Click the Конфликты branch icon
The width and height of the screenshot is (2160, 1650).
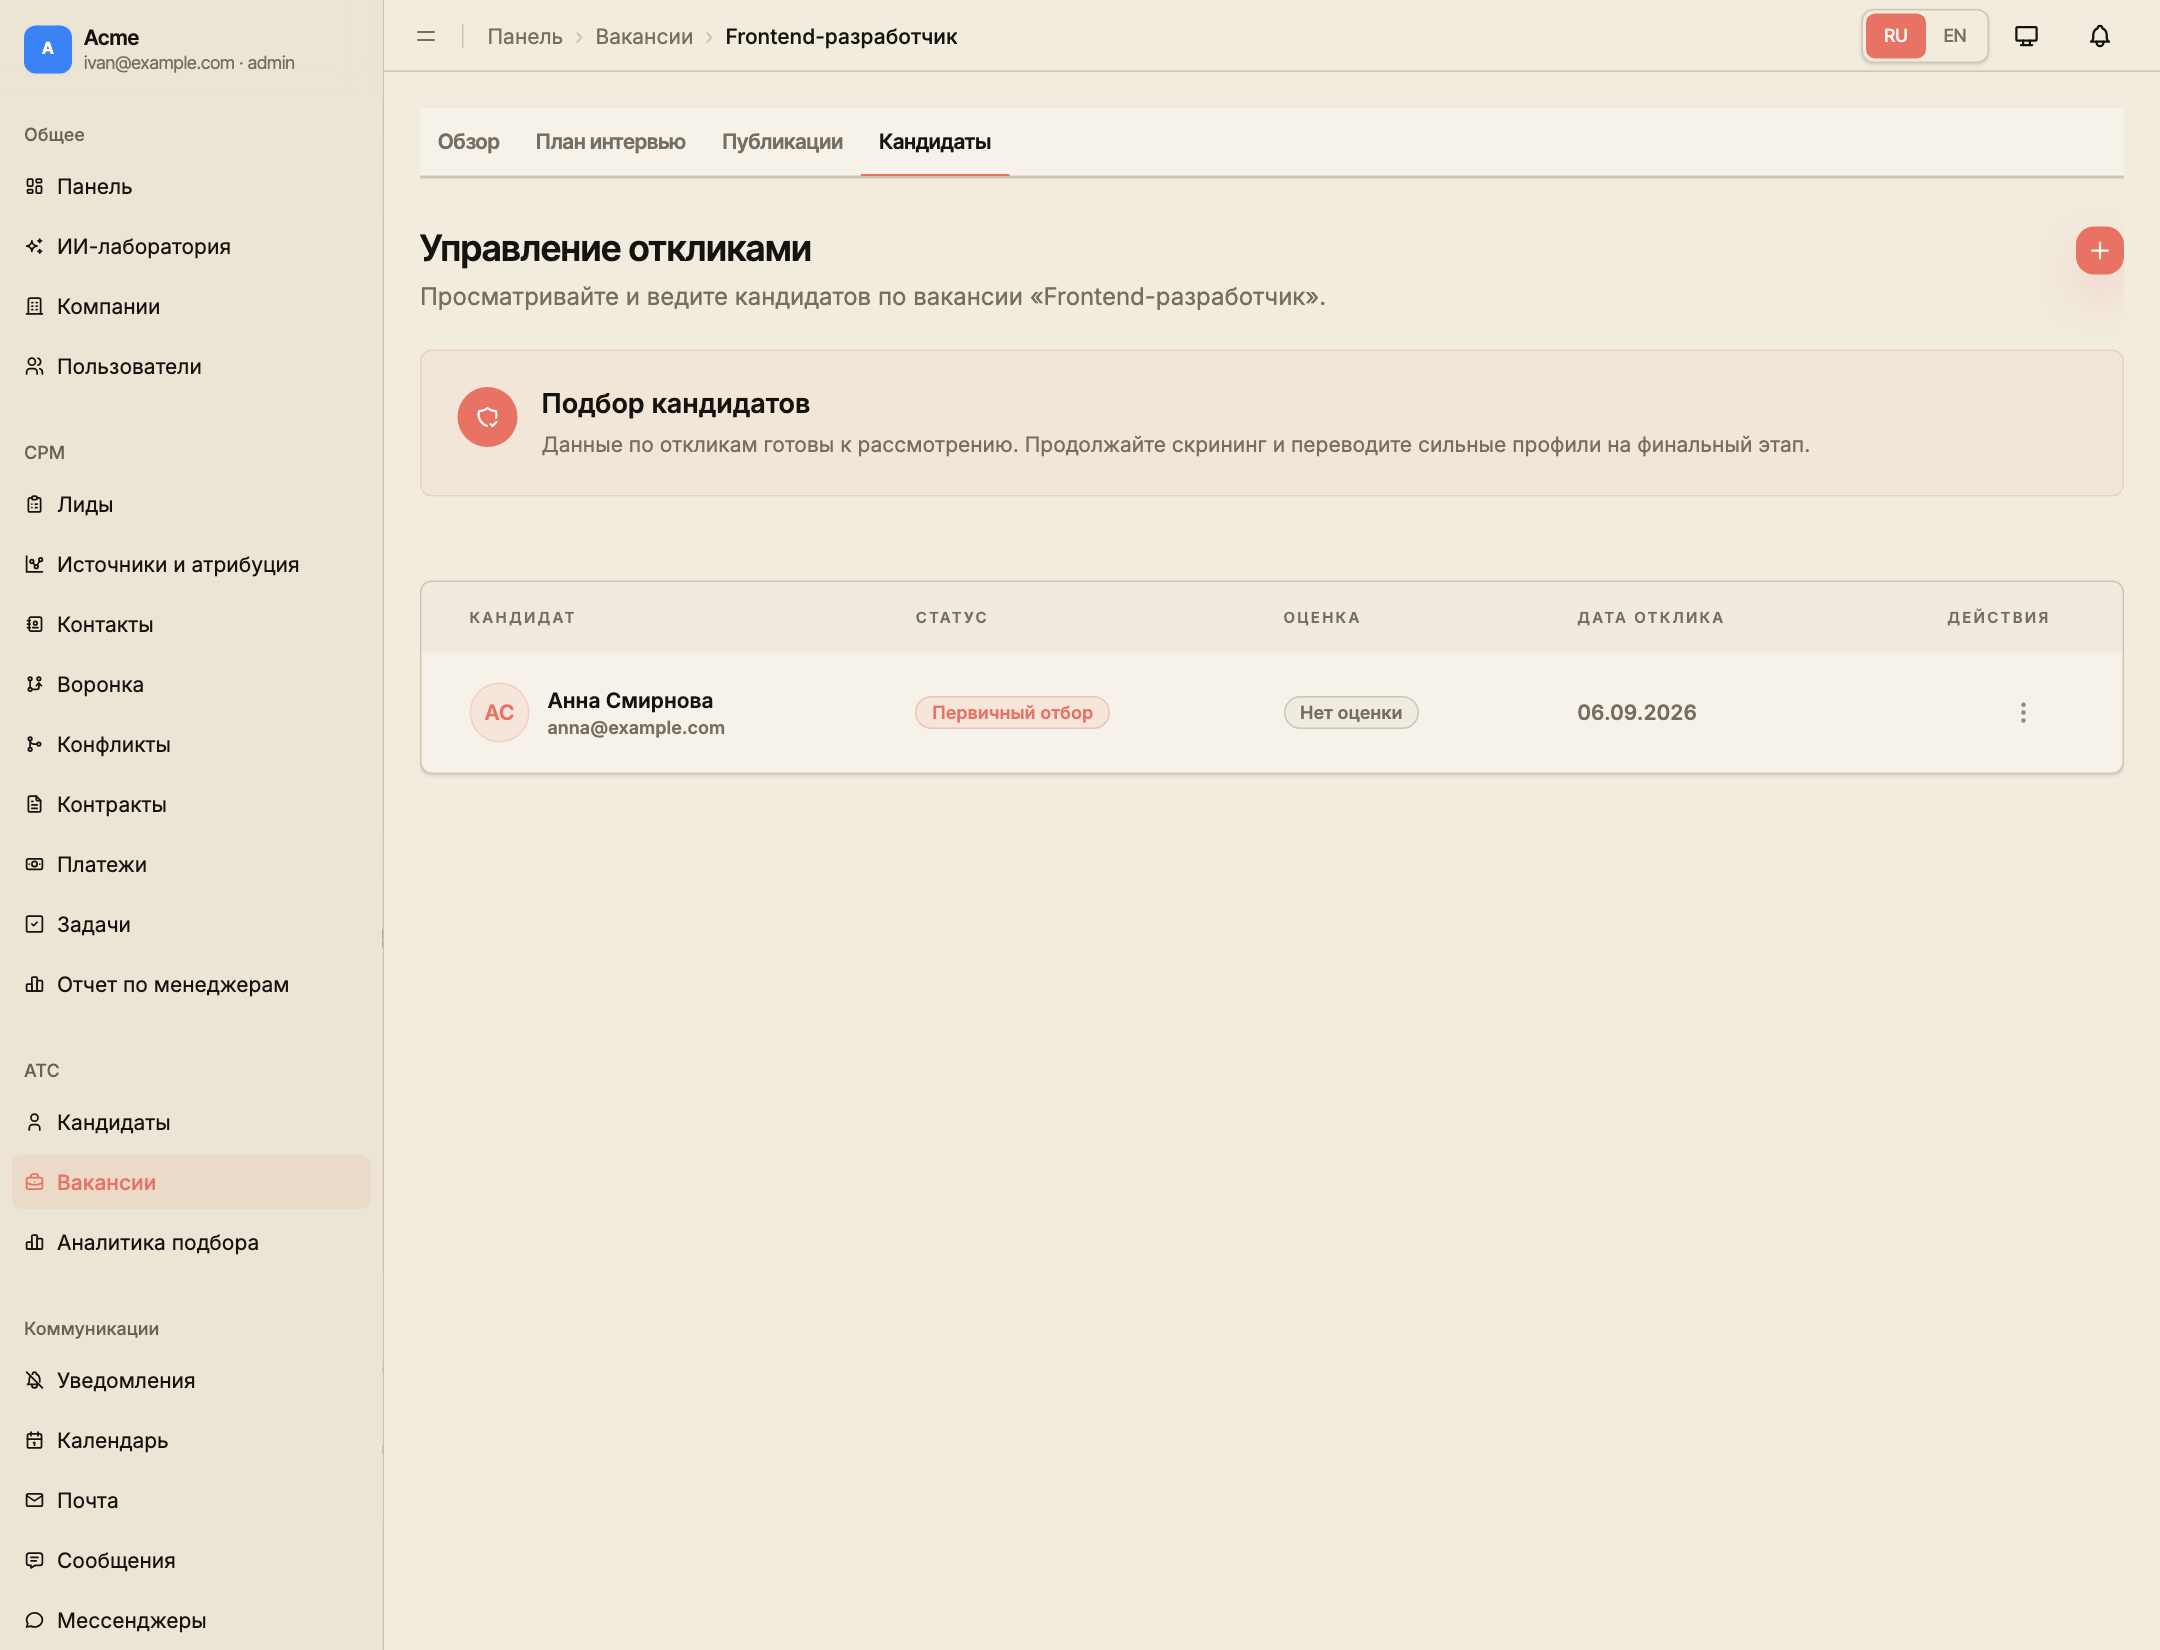coord(35,744)
